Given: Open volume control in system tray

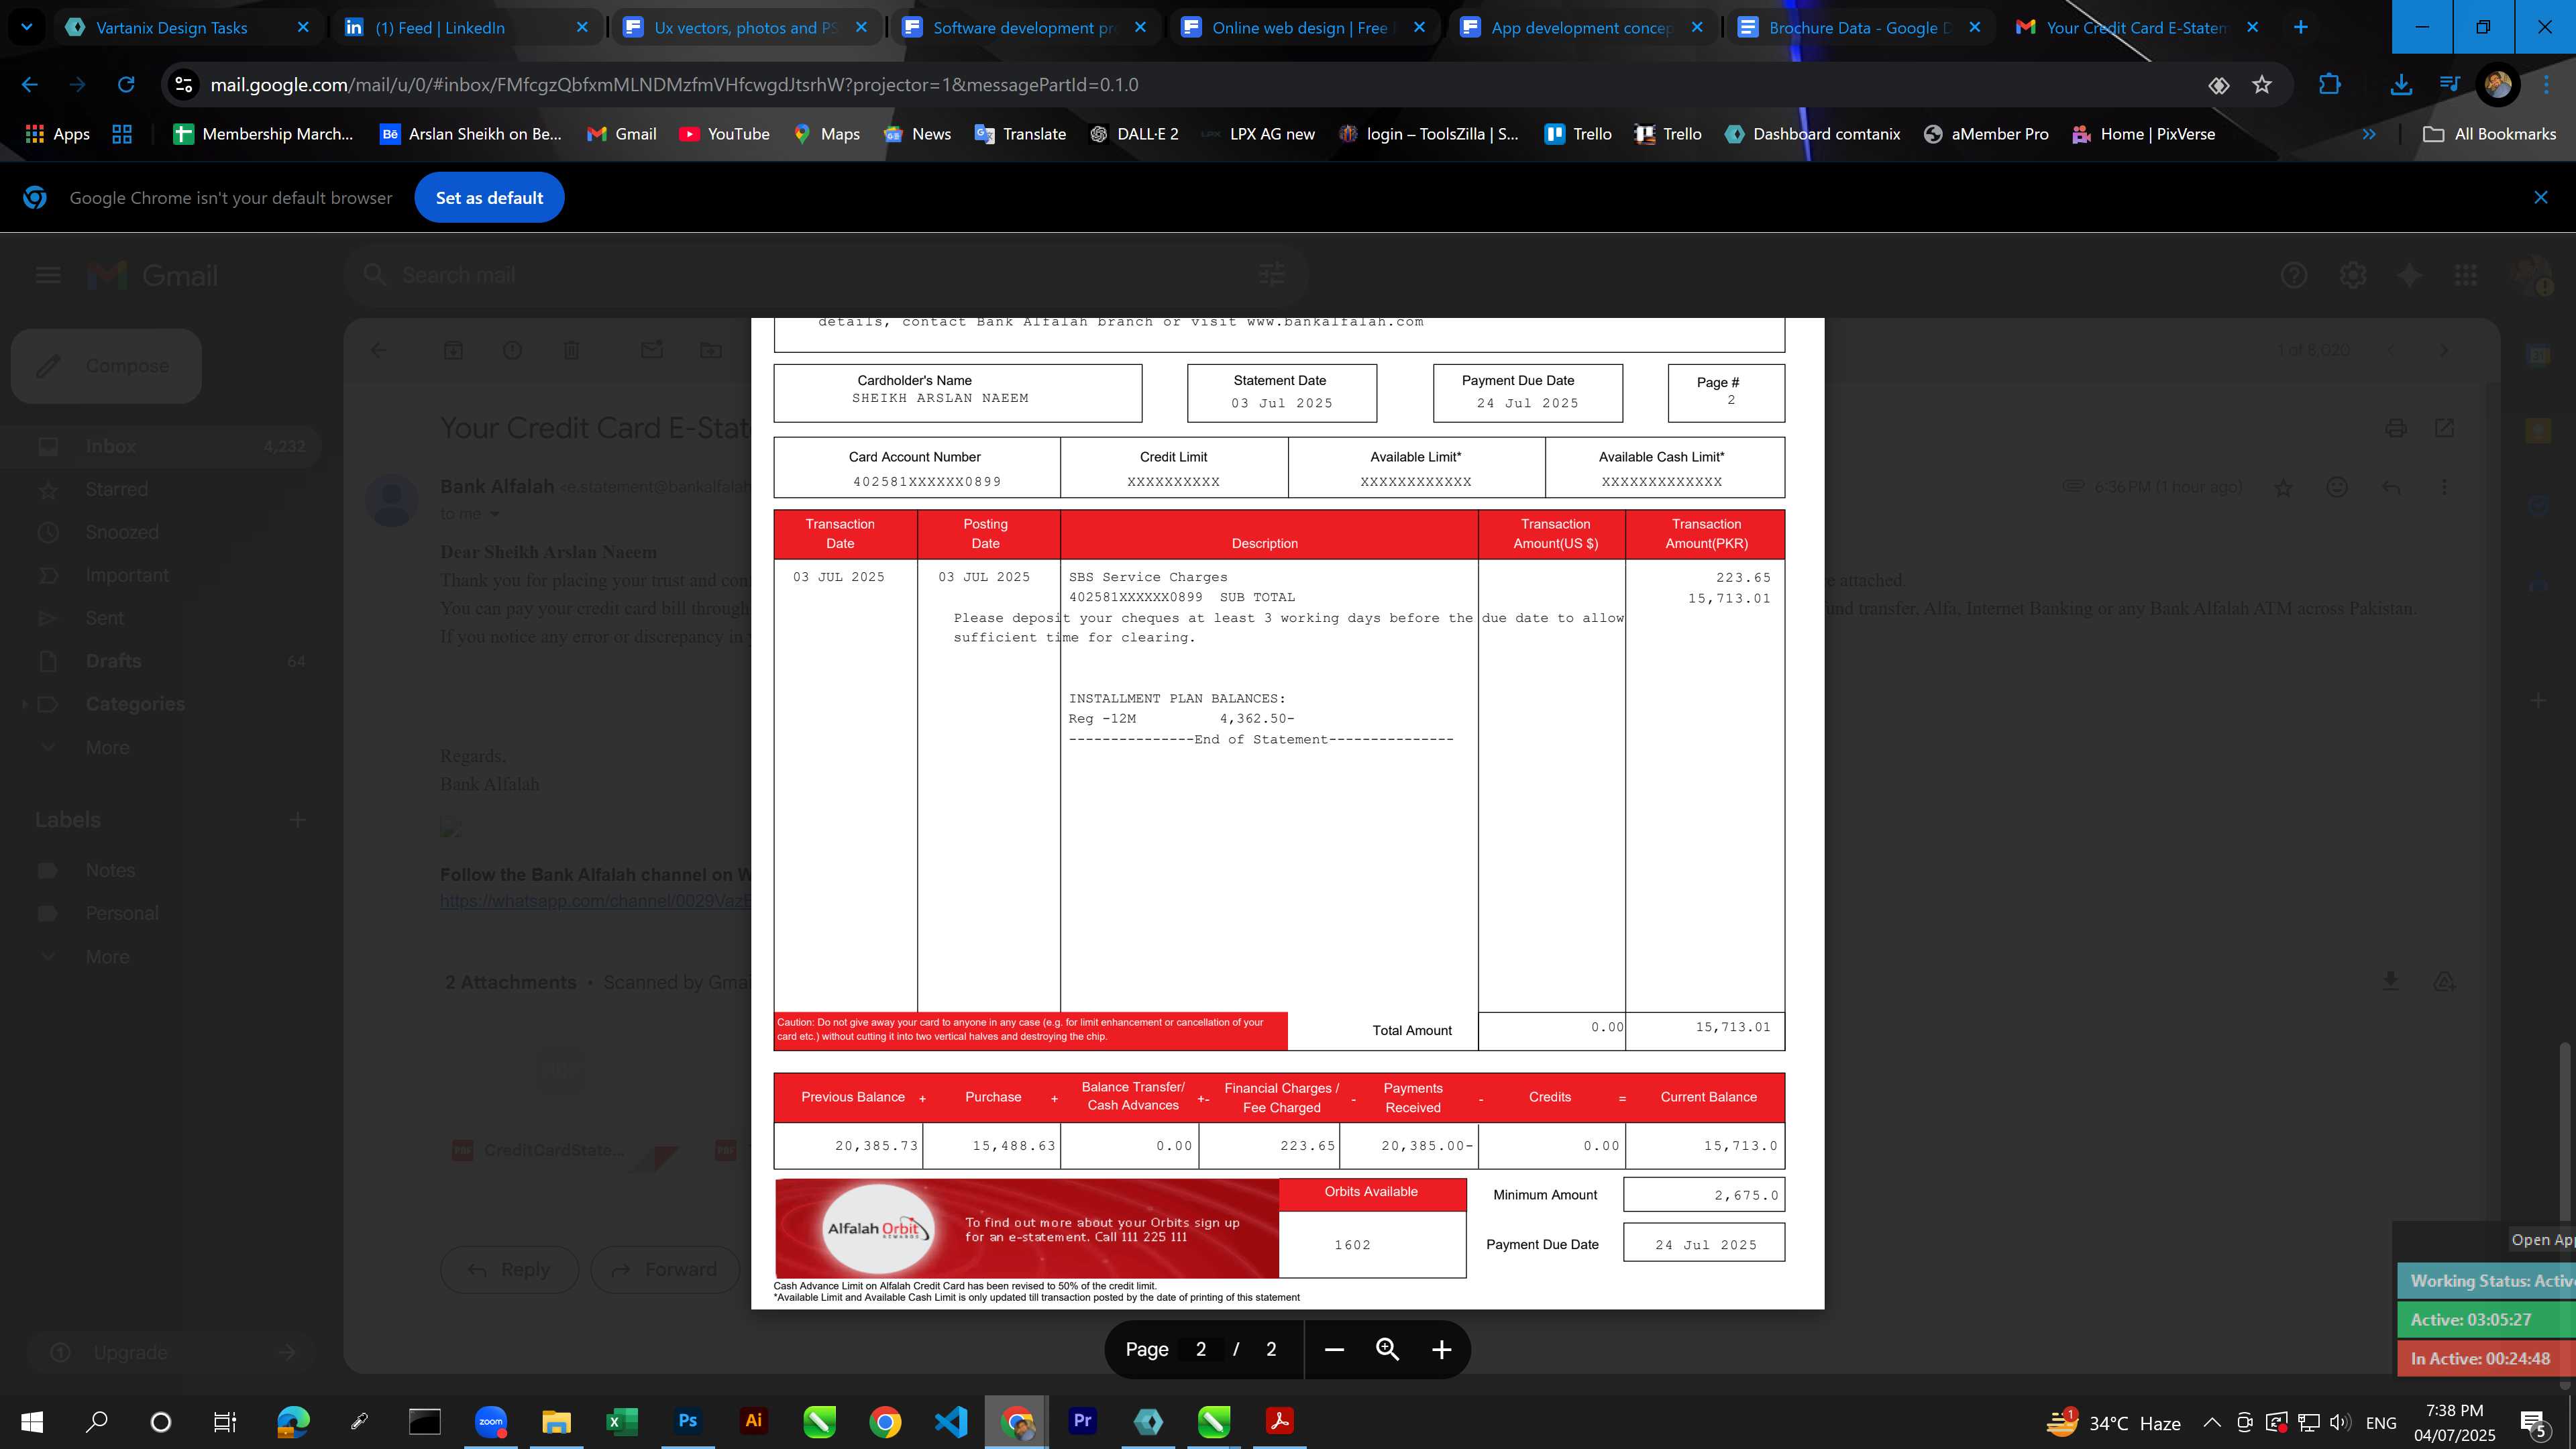Looking at the screenshot, I should (x=2339, y=1422).
